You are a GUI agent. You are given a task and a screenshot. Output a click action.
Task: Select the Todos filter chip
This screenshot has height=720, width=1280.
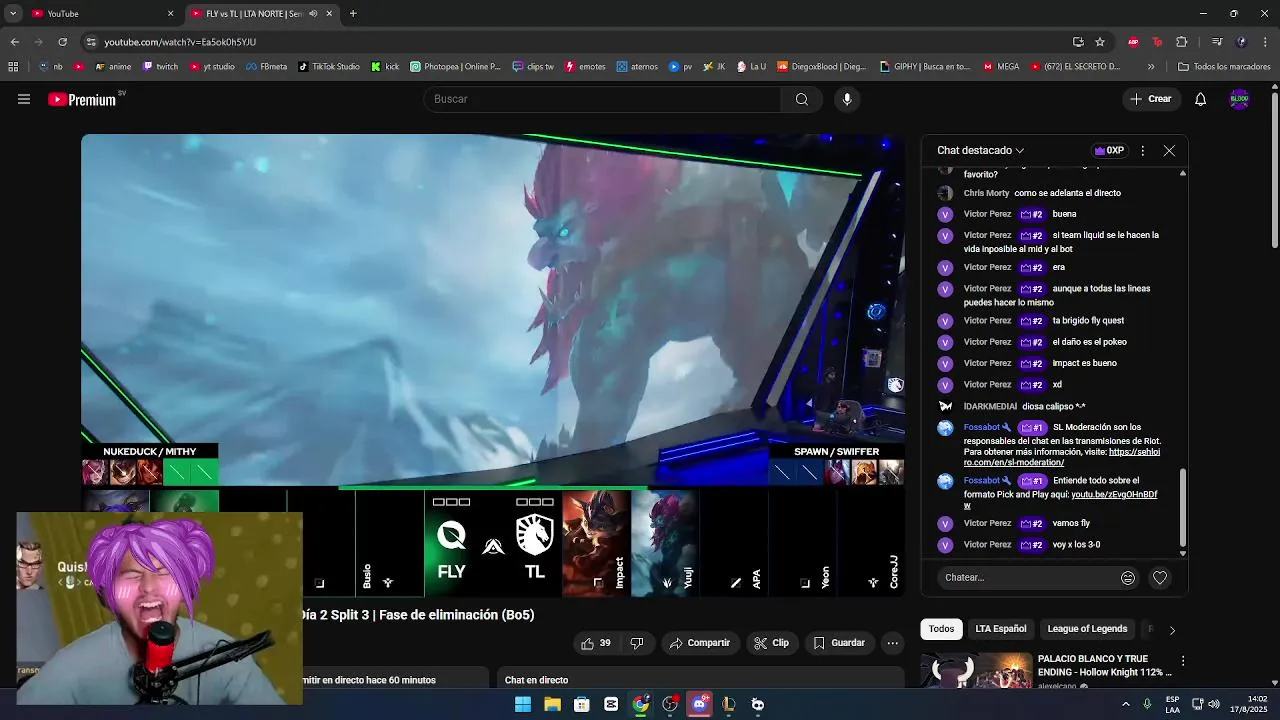[941, 629]
